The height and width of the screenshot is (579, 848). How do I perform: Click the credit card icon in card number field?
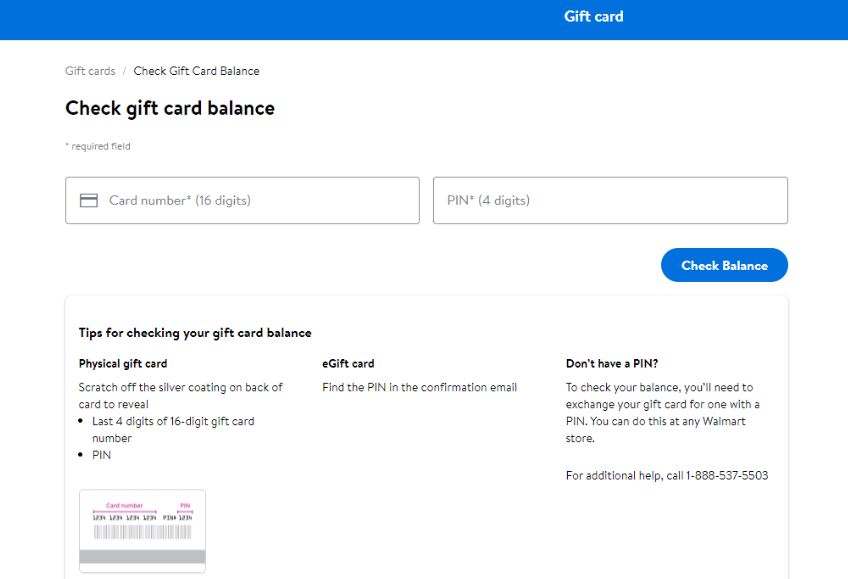(x=89, y=201)
